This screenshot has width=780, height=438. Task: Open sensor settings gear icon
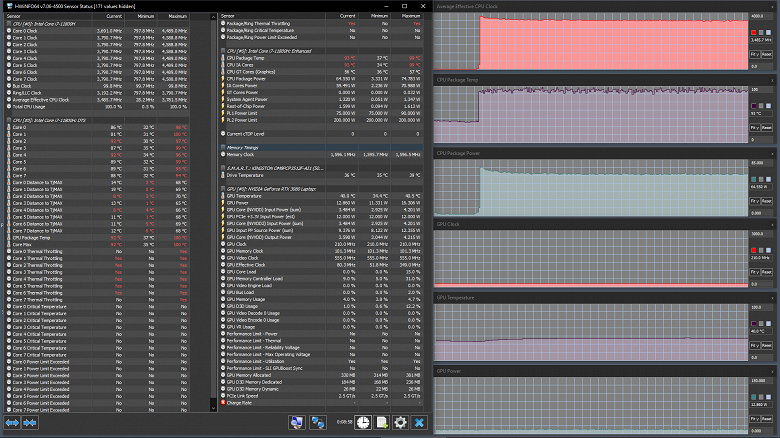[400, 423]
